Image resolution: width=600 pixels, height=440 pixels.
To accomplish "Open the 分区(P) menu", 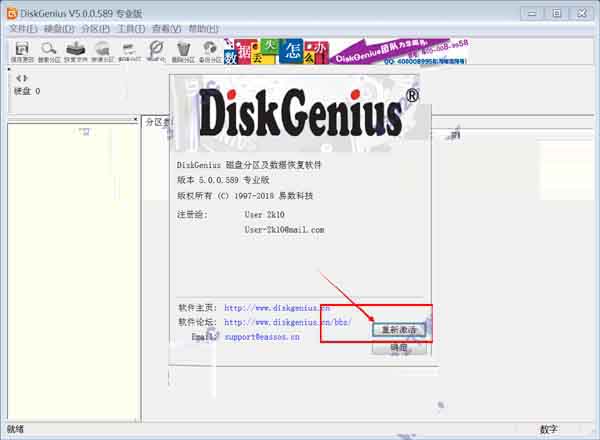I will point(96,29).
